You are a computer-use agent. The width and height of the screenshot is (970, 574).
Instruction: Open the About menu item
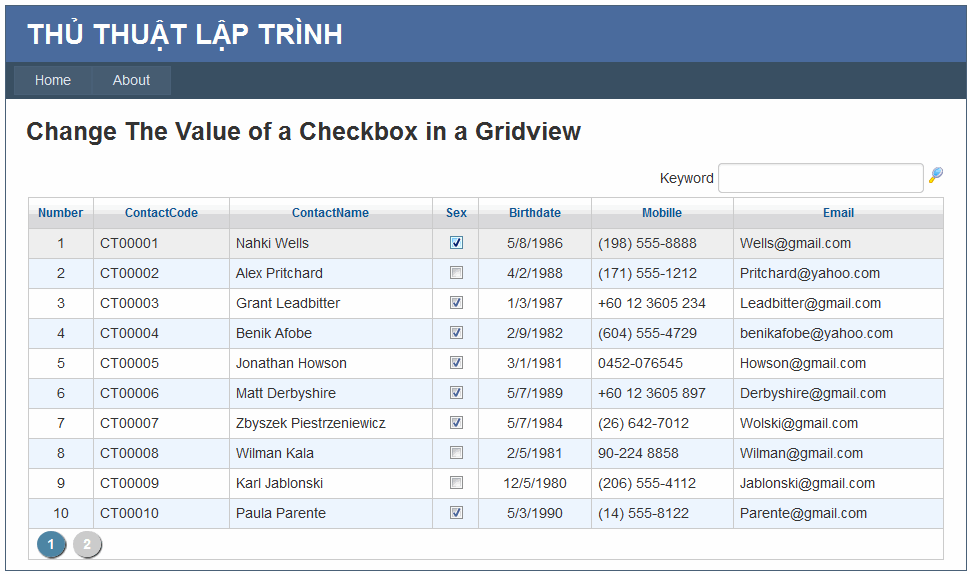pyautogui.click(x=131, y=80)
